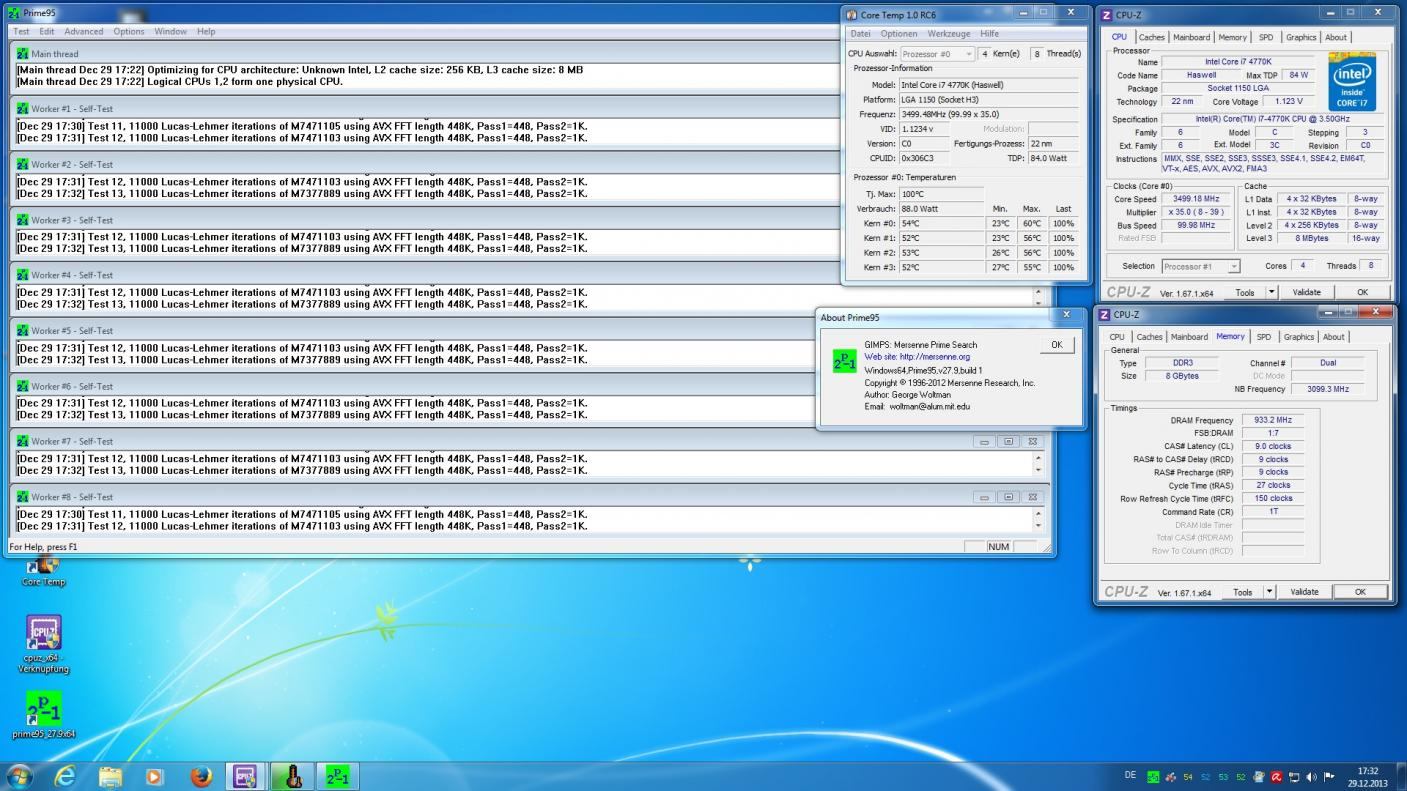This screenshot has width=1407, height=791.
Task: Click Worker #5 Self-Test window icon
Action: 22,331
